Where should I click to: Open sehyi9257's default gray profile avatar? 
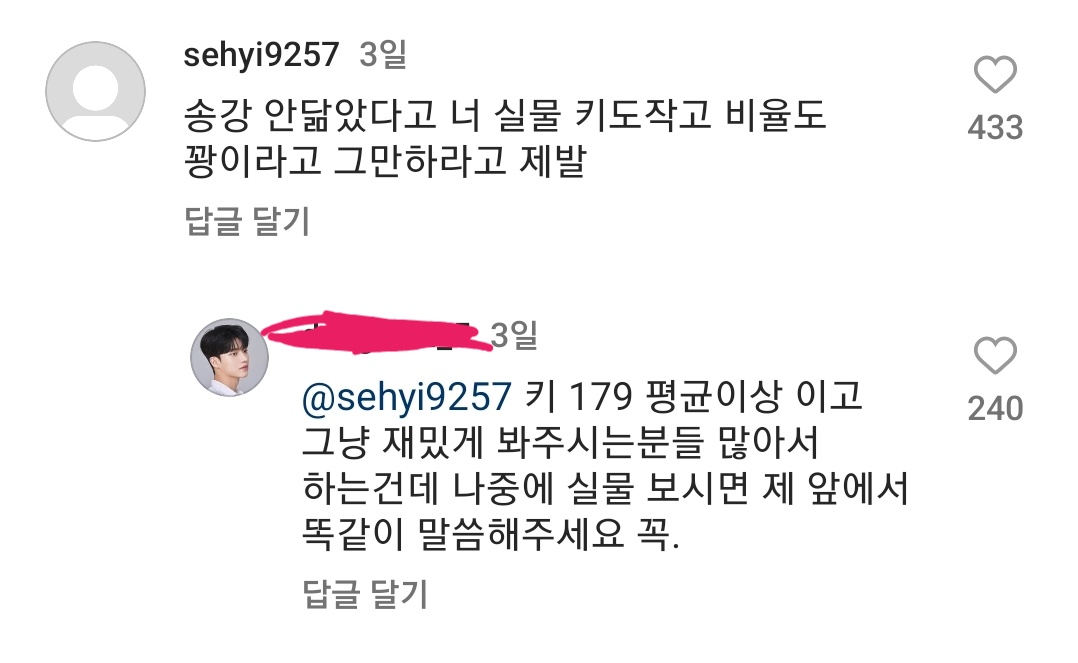(96, 91)
